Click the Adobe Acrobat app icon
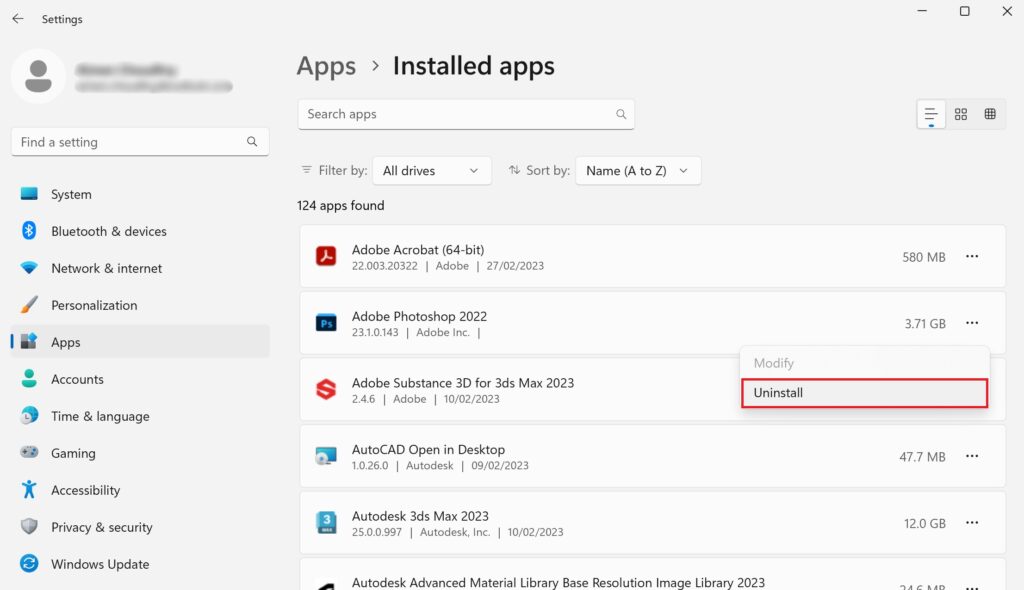 coord(326,257)
